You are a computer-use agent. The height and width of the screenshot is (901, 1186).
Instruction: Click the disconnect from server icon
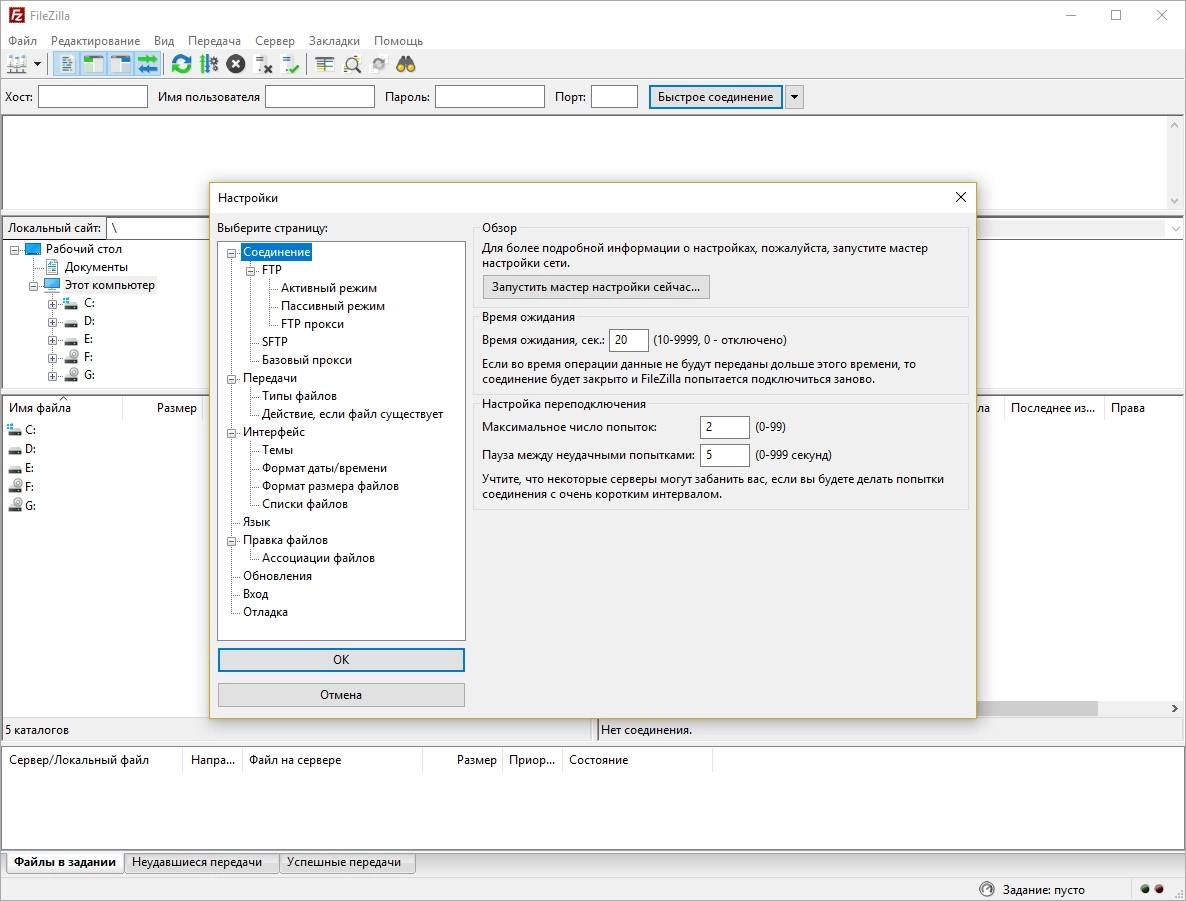[x=263, y=64]
